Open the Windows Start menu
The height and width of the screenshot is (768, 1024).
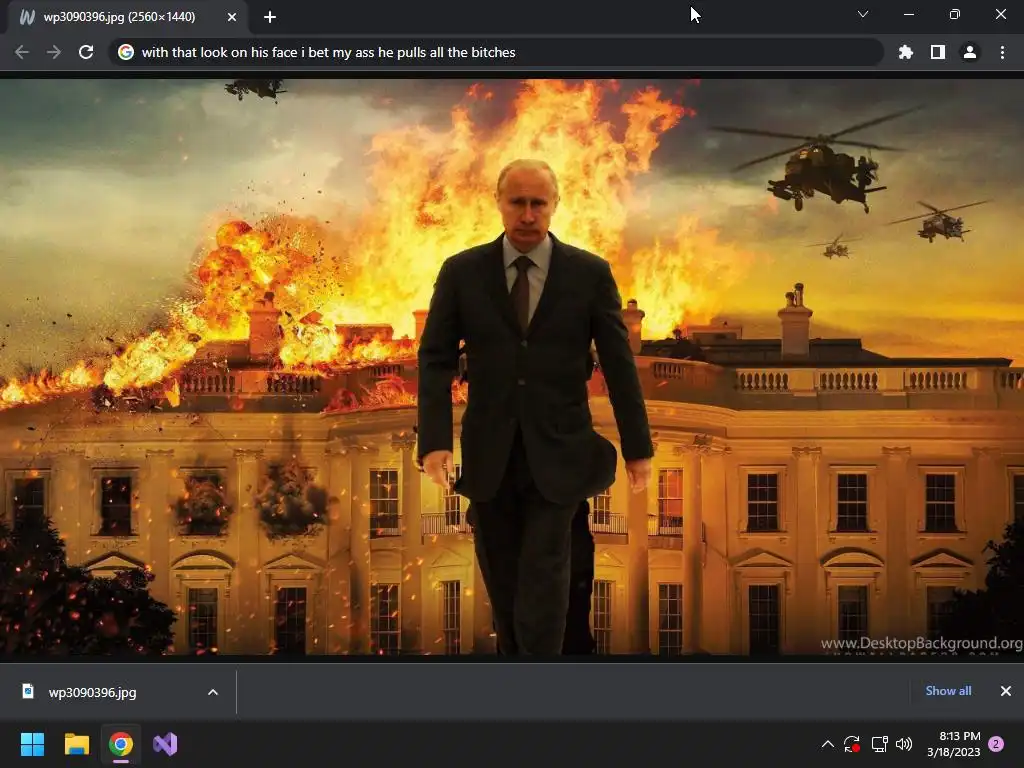pyautogui.click(x=32, y=744)
